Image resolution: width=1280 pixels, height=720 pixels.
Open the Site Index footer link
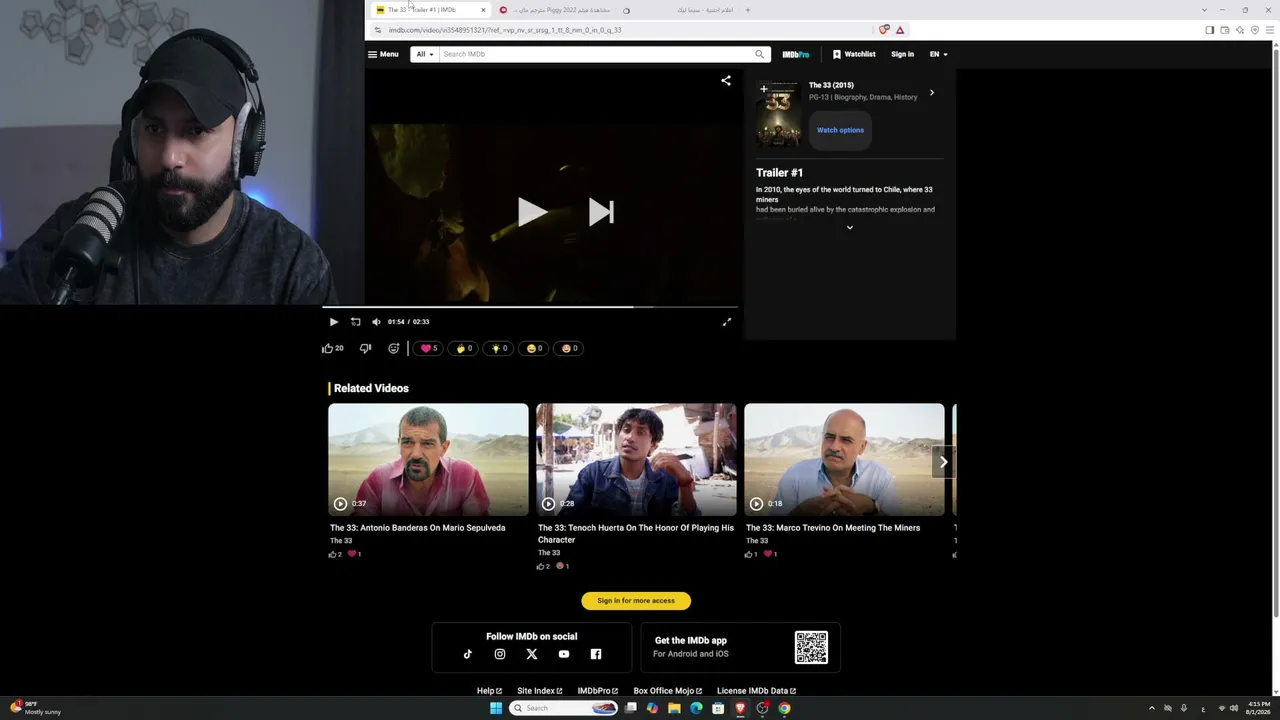click(540, 691)
